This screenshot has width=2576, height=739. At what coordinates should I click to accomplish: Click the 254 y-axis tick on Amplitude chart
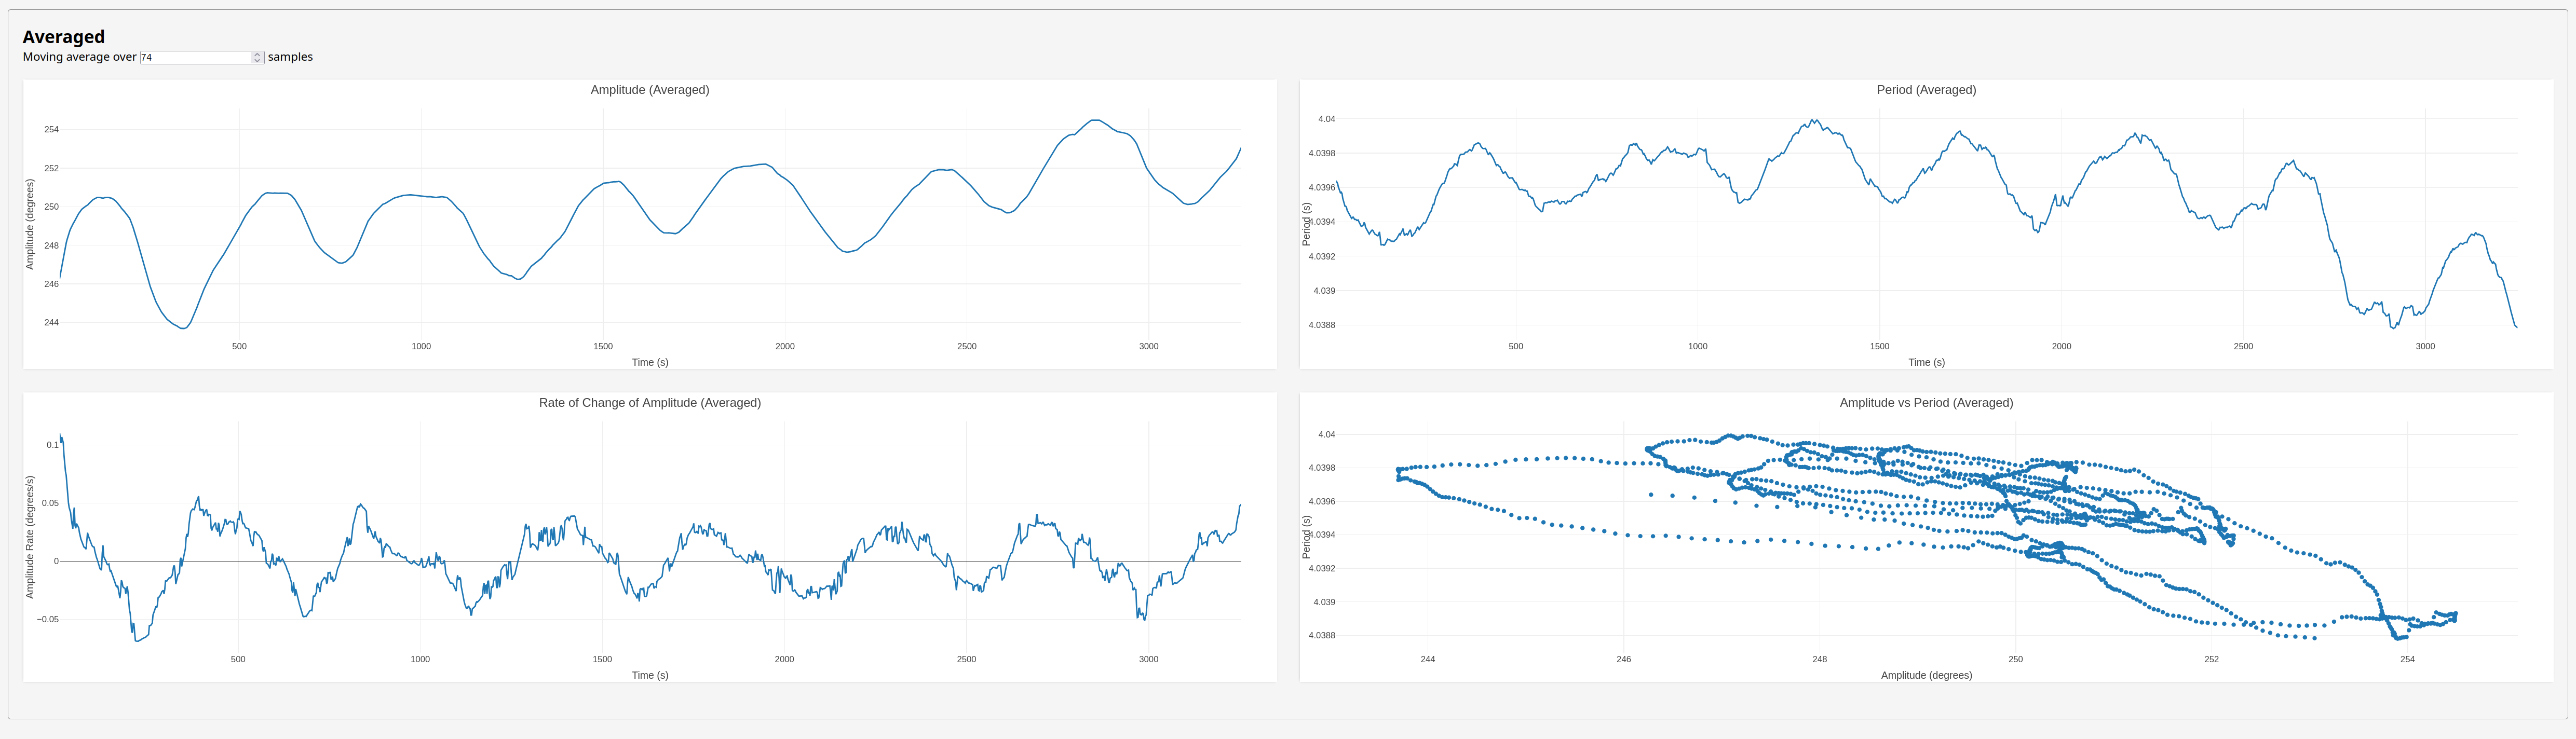(51, 129)
